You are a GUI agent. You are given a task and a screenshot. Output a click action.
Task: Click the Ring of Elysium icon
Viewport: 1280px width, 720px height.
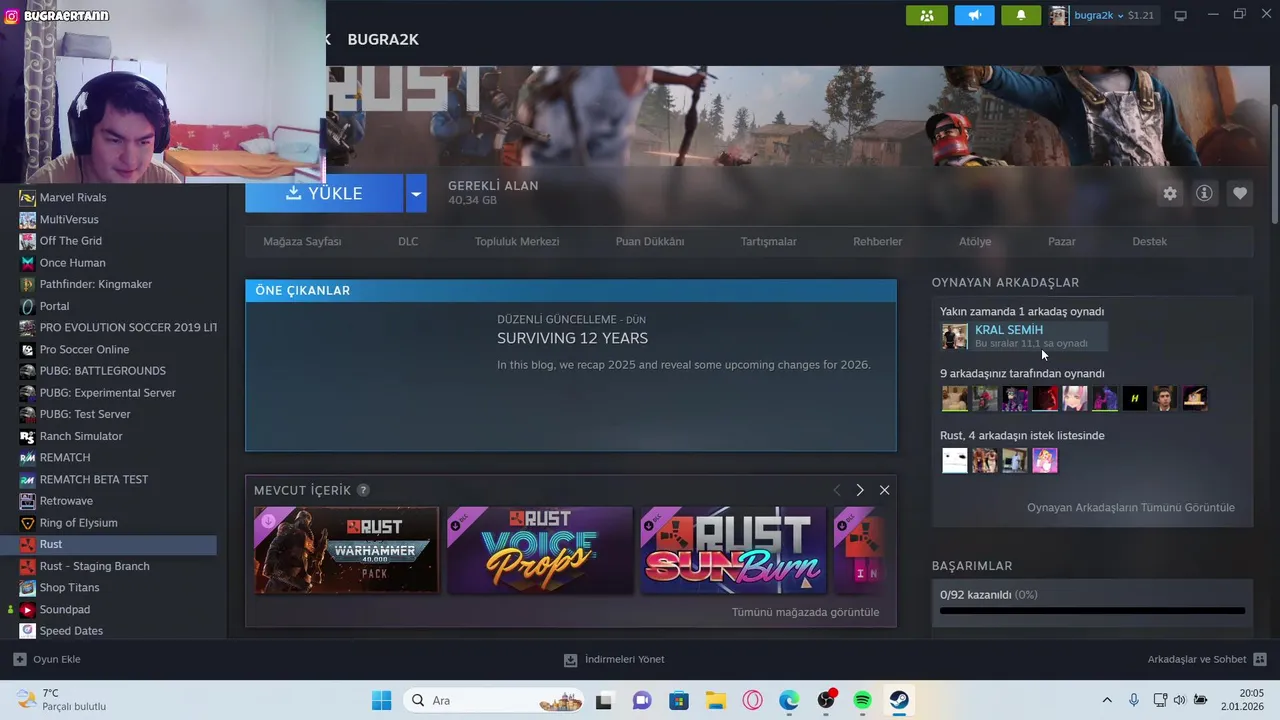[27, 523]
